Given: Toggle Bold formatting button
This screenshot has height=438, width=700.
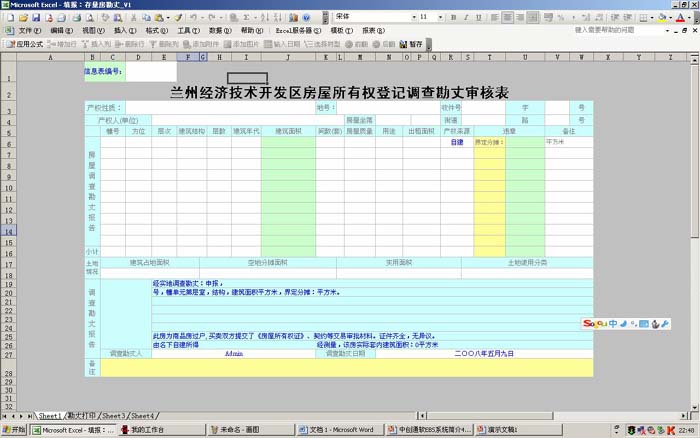Looking at the screenshot, I should click(x=455, y=18).
